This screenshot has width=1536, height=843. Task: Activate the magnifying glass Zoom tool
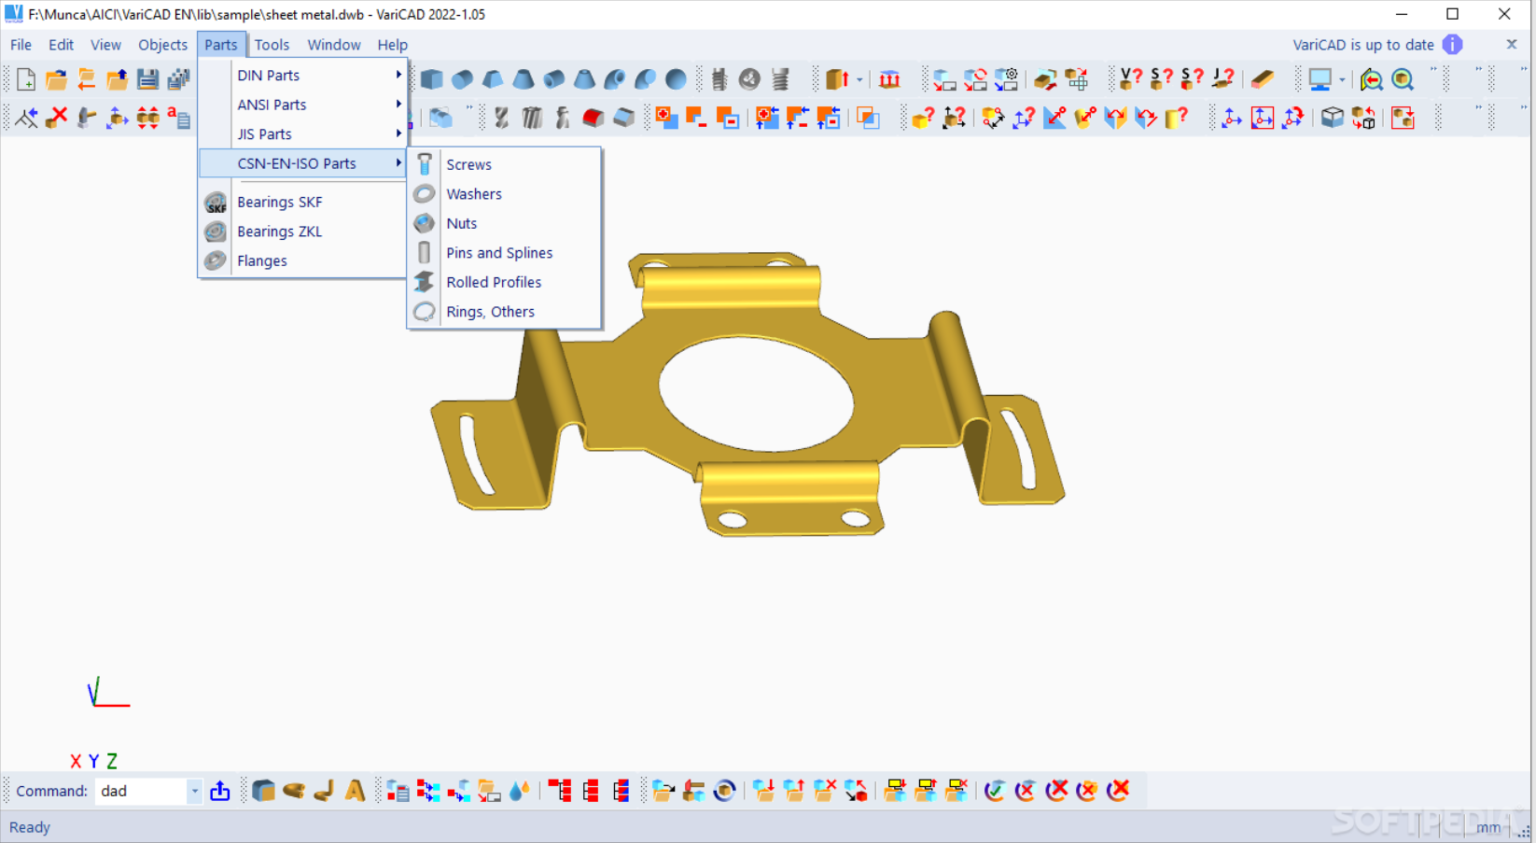tap(1402, 78)
